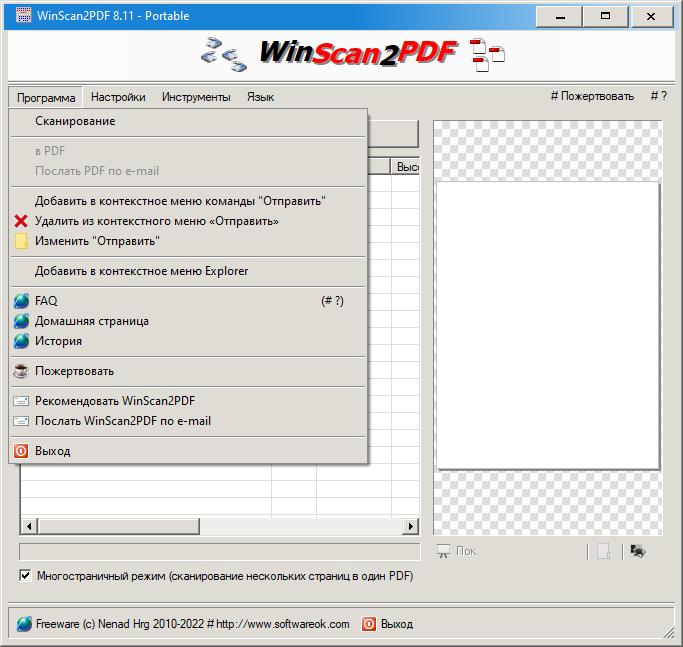Click the globe icon in the status bar
The width and height of the screenshot is (683, 647).
point(24,624)
